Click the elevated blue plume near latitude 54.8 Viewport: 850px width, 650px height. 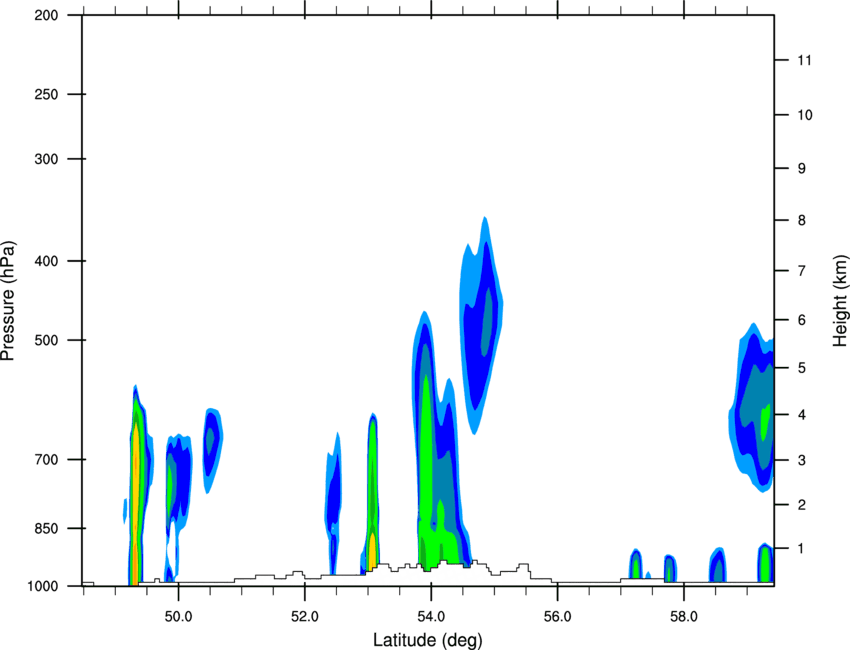pos(481,325)
